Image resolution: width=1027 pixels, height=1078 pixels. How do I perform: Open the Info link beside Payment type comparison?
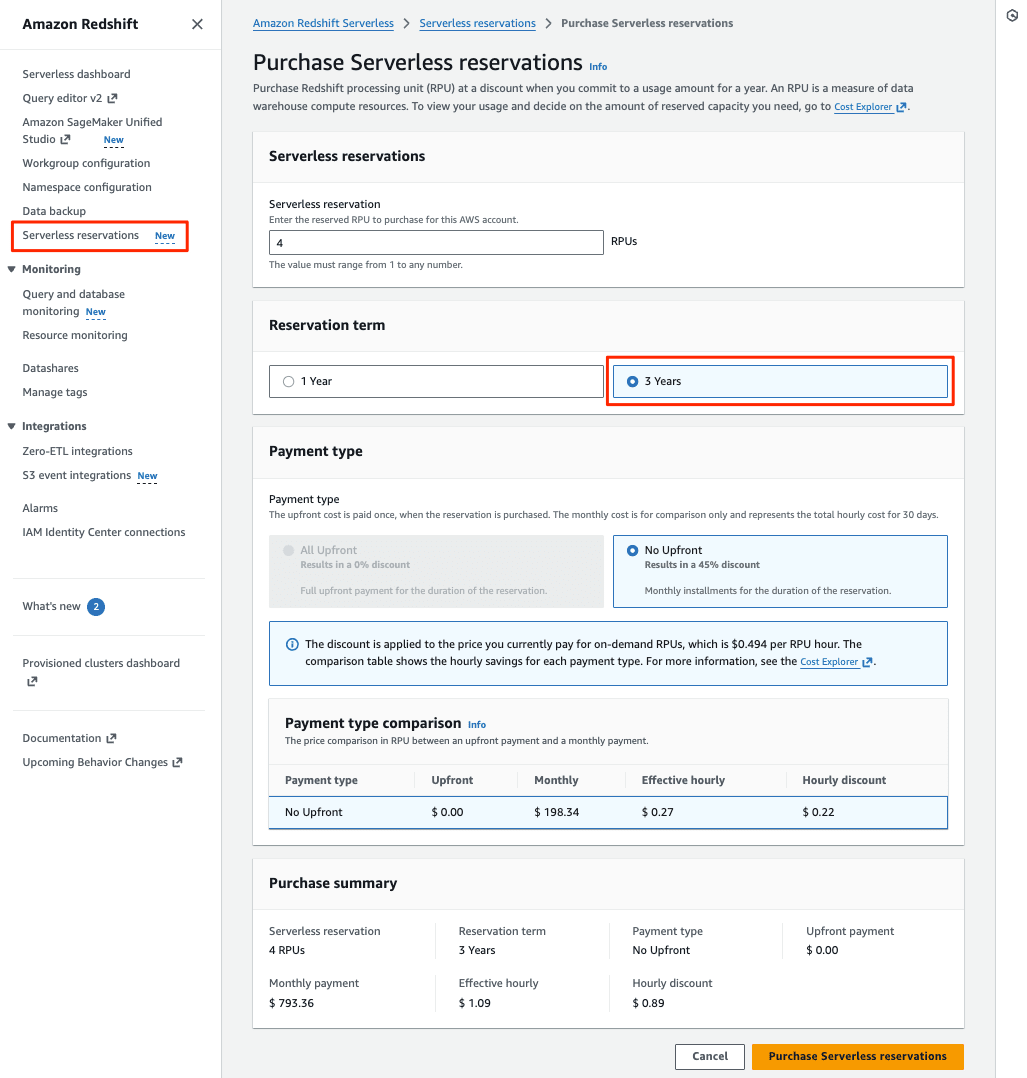click(x=477, y=724)
